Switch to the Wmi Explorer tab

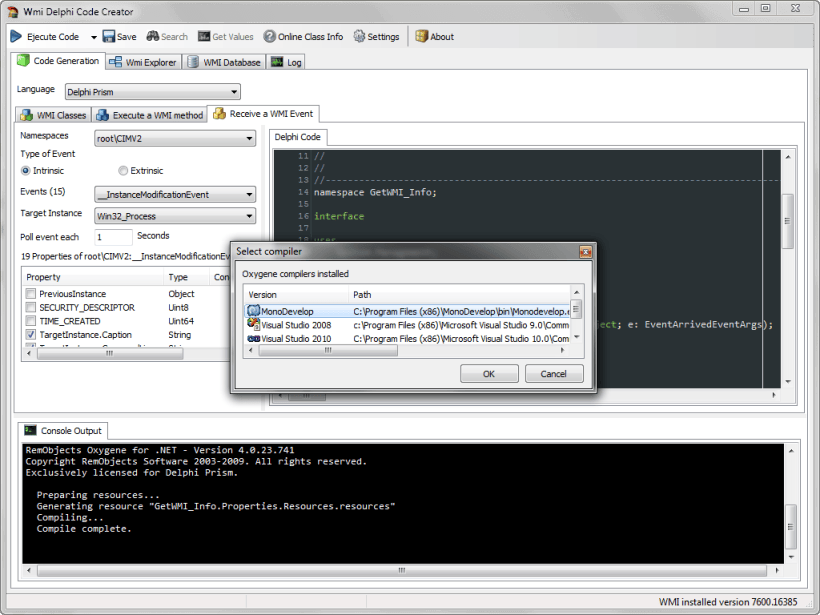click(x=143, y=62)
